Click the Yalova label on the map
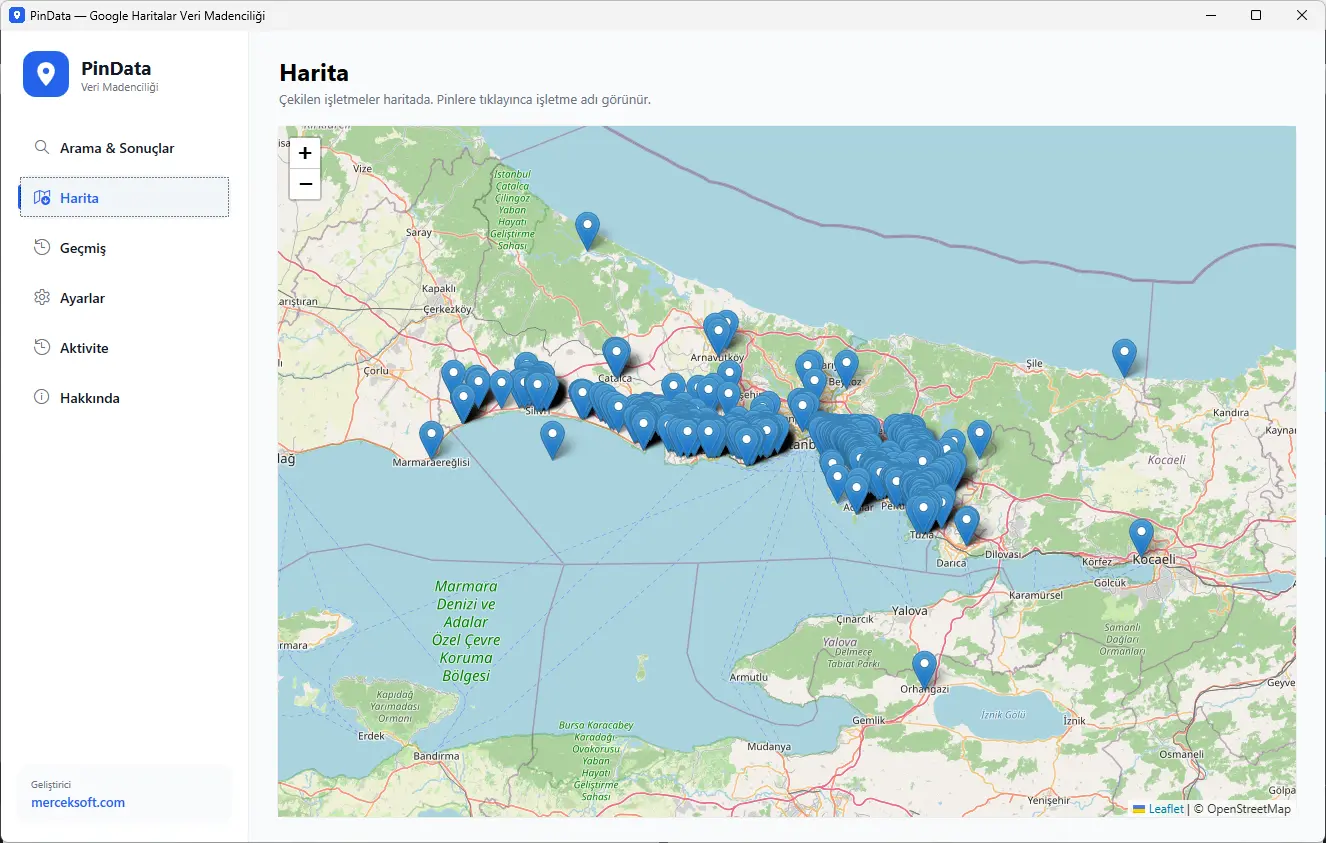 pos(909,610)
